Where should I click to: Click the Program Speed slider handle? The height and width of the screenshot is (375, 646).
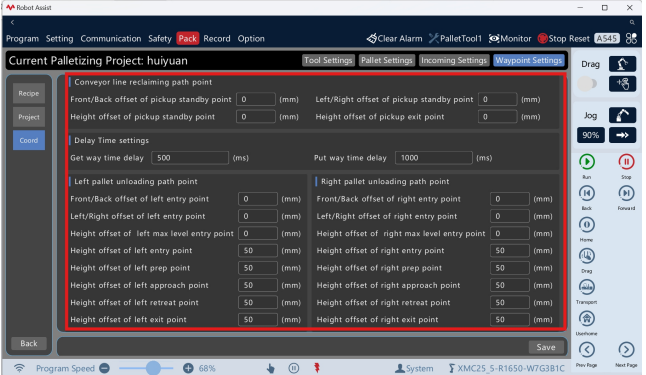point(153,368)
